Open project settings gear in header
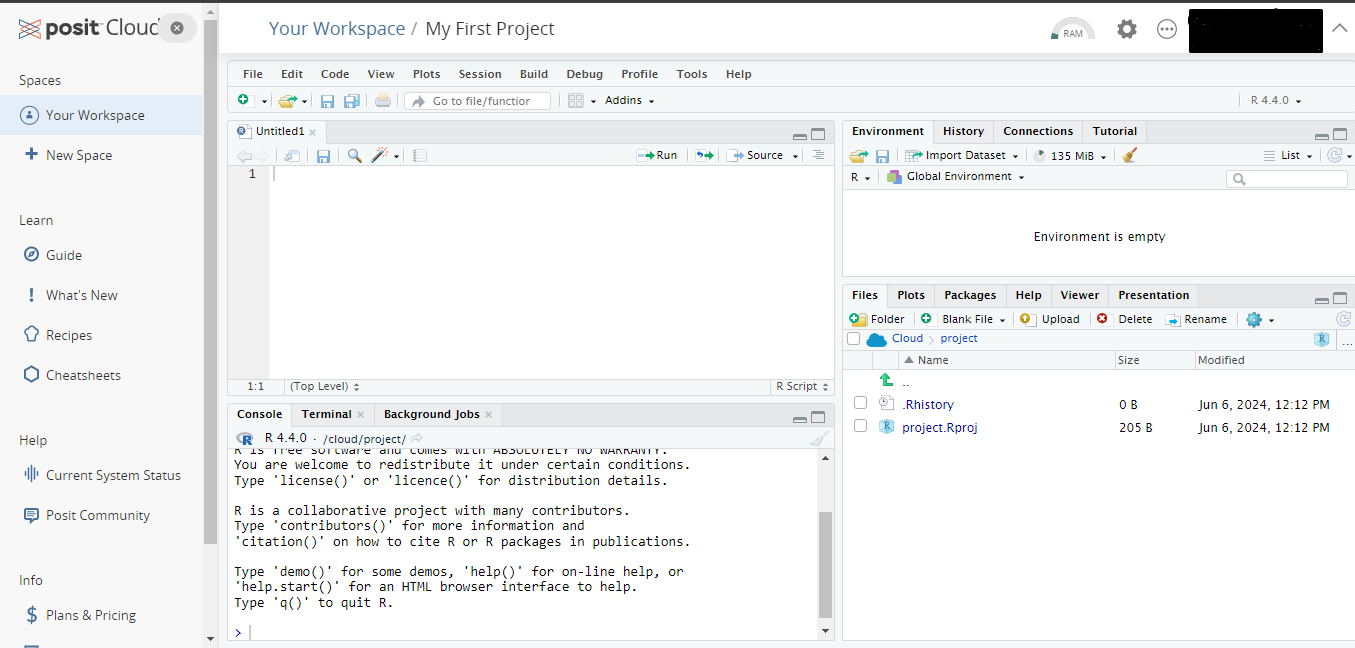 [x=1127, y=29]
